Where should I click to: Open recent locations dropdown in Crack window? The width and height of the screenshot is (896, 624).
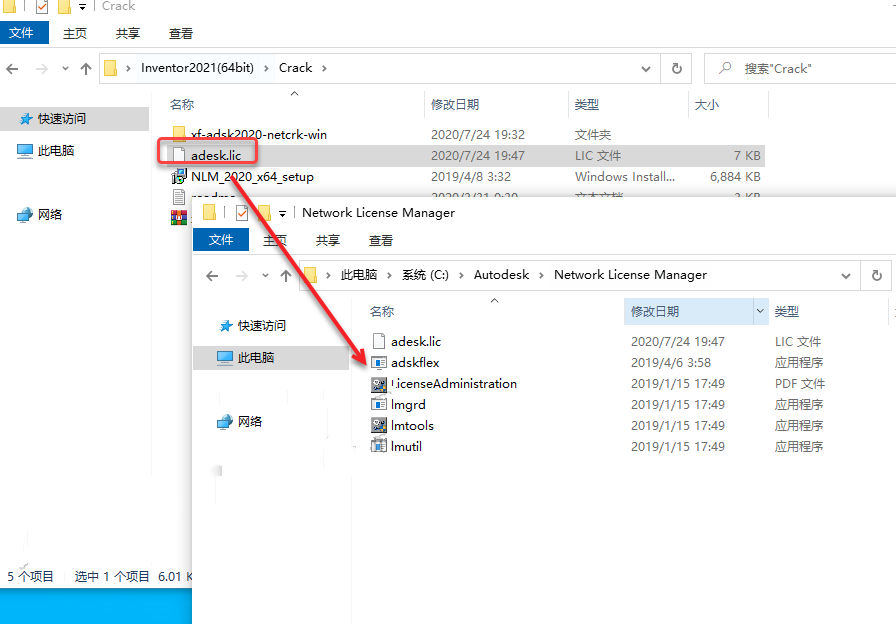tap(65, 69)
